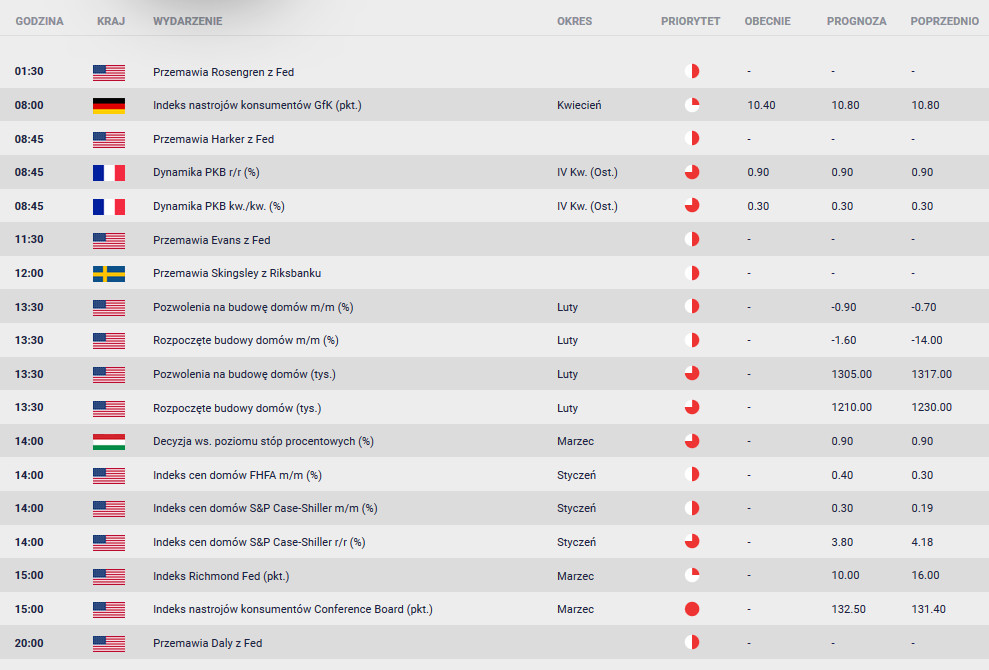
Task: Open Indeks cen domów FHFA m/m event
Action: [237, 475]
